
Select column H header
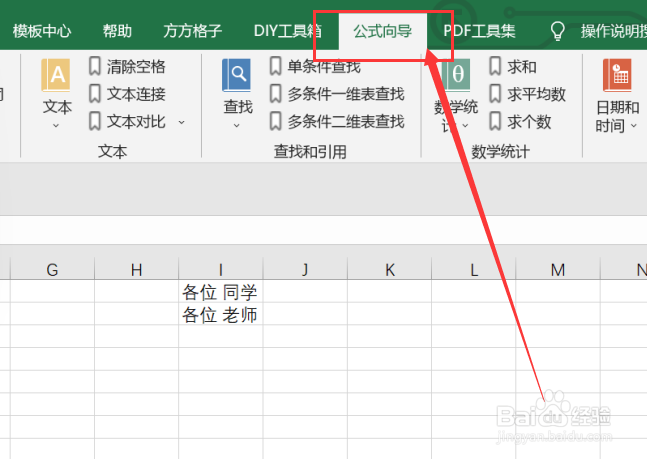tap(137, 270)
